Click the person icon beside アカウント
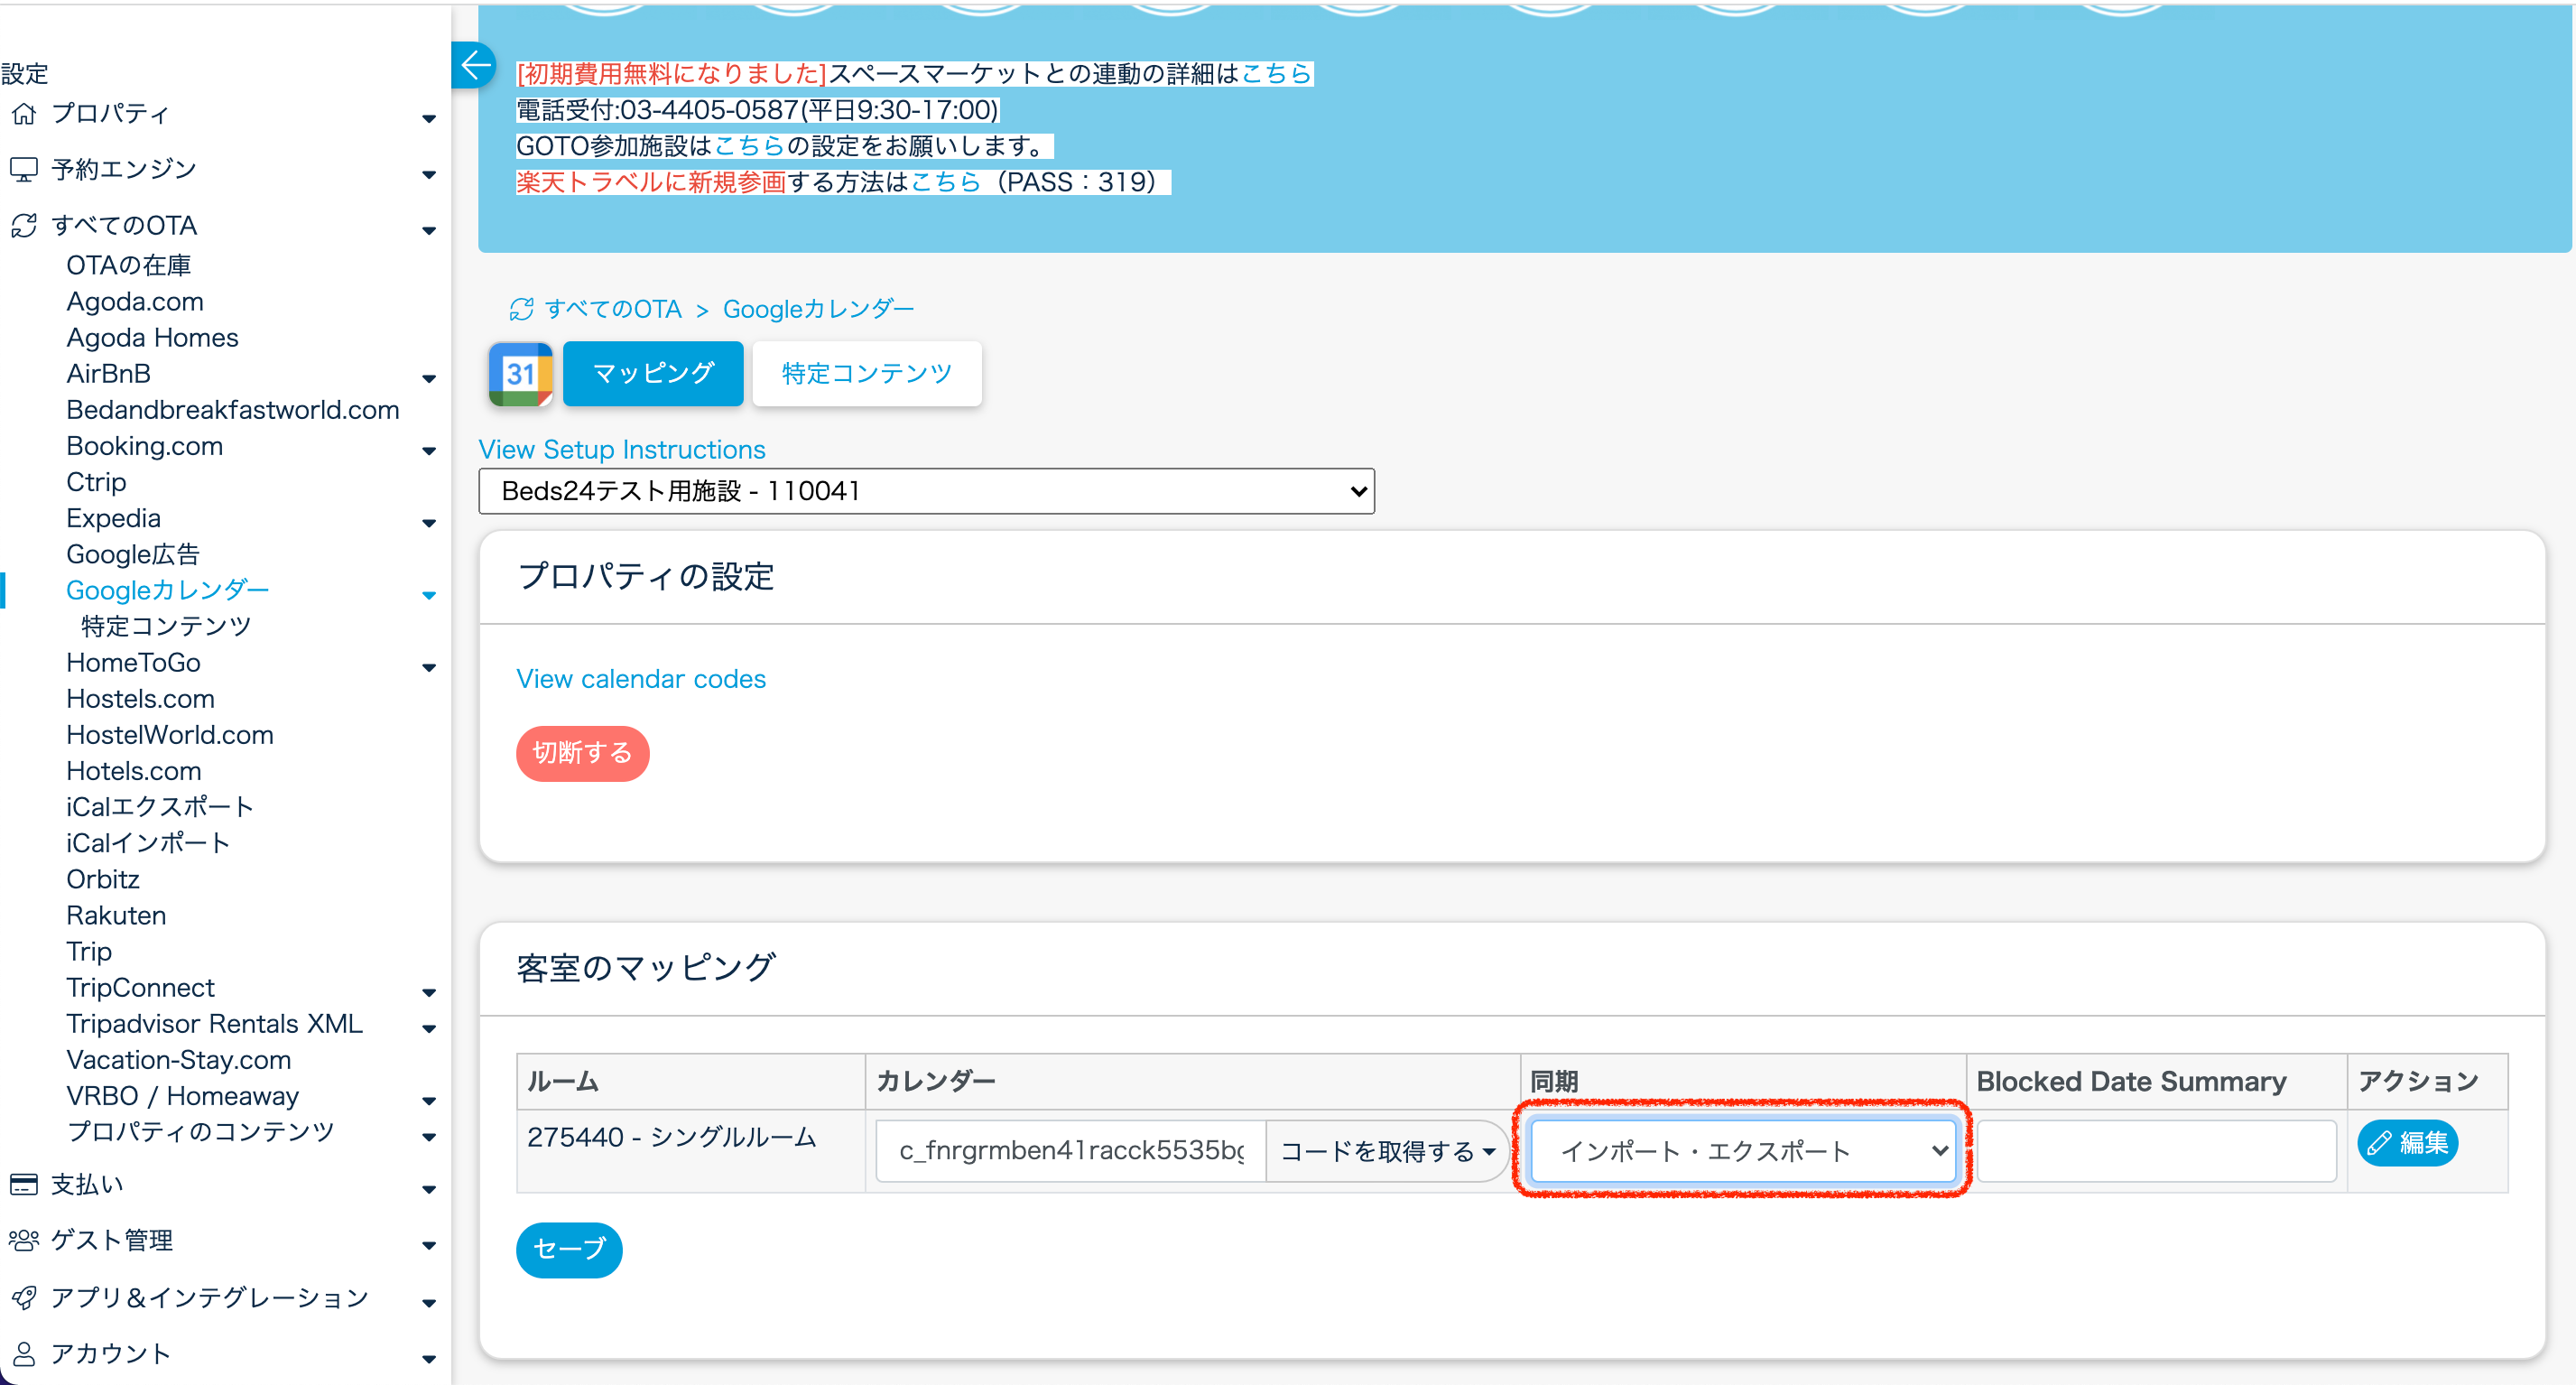This screenshot has height=1385, width=2576. [x=24, y=1354]
